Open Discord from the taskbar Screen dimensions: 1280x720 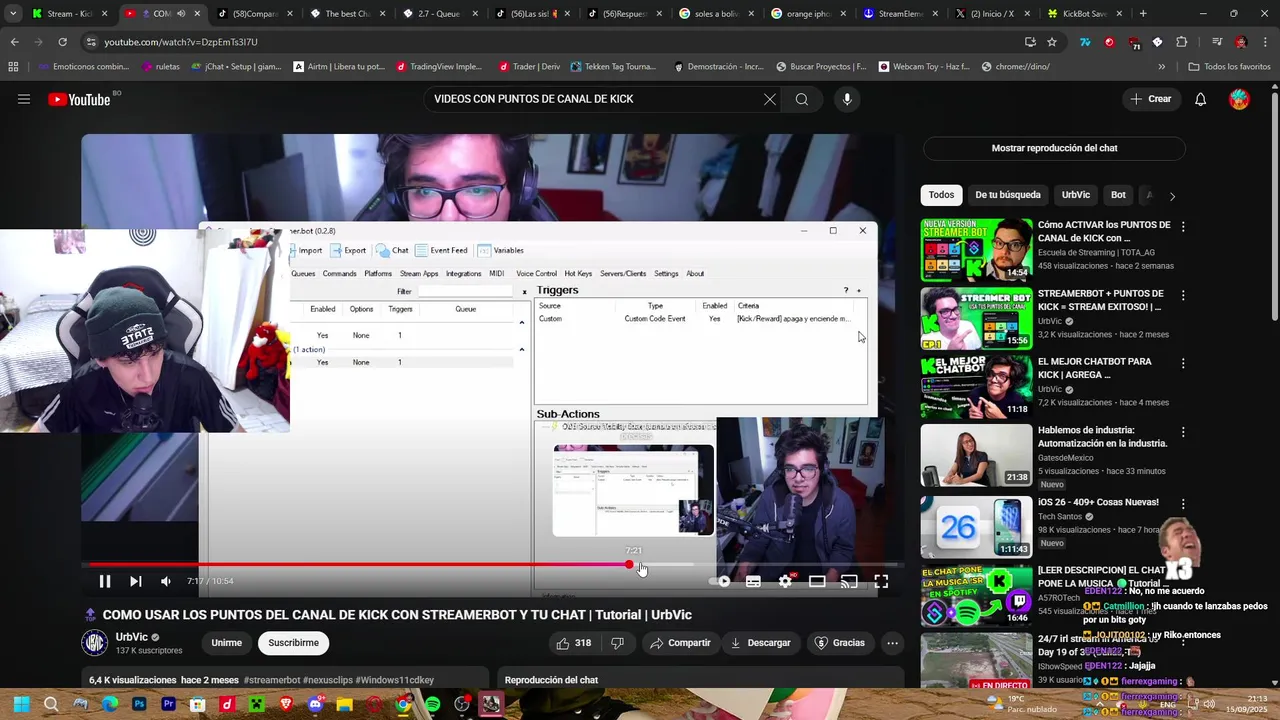(316, 704)
